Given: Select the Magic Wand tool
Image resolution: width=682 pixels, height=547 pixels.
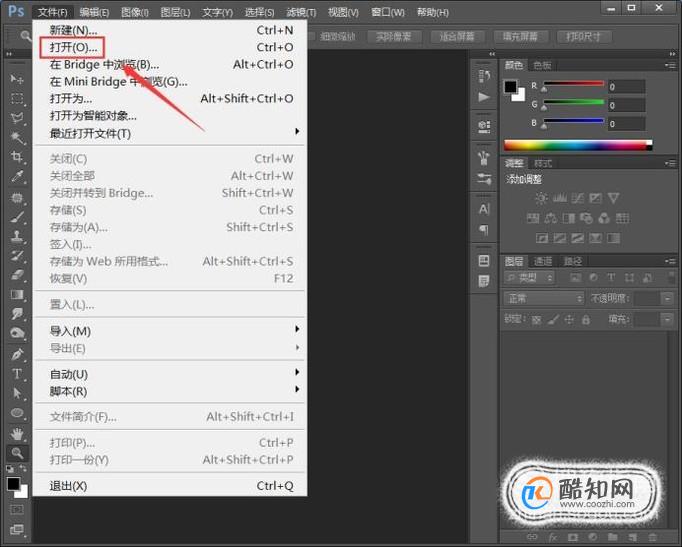Looking at the screenshot, I should tap(17, 137).
